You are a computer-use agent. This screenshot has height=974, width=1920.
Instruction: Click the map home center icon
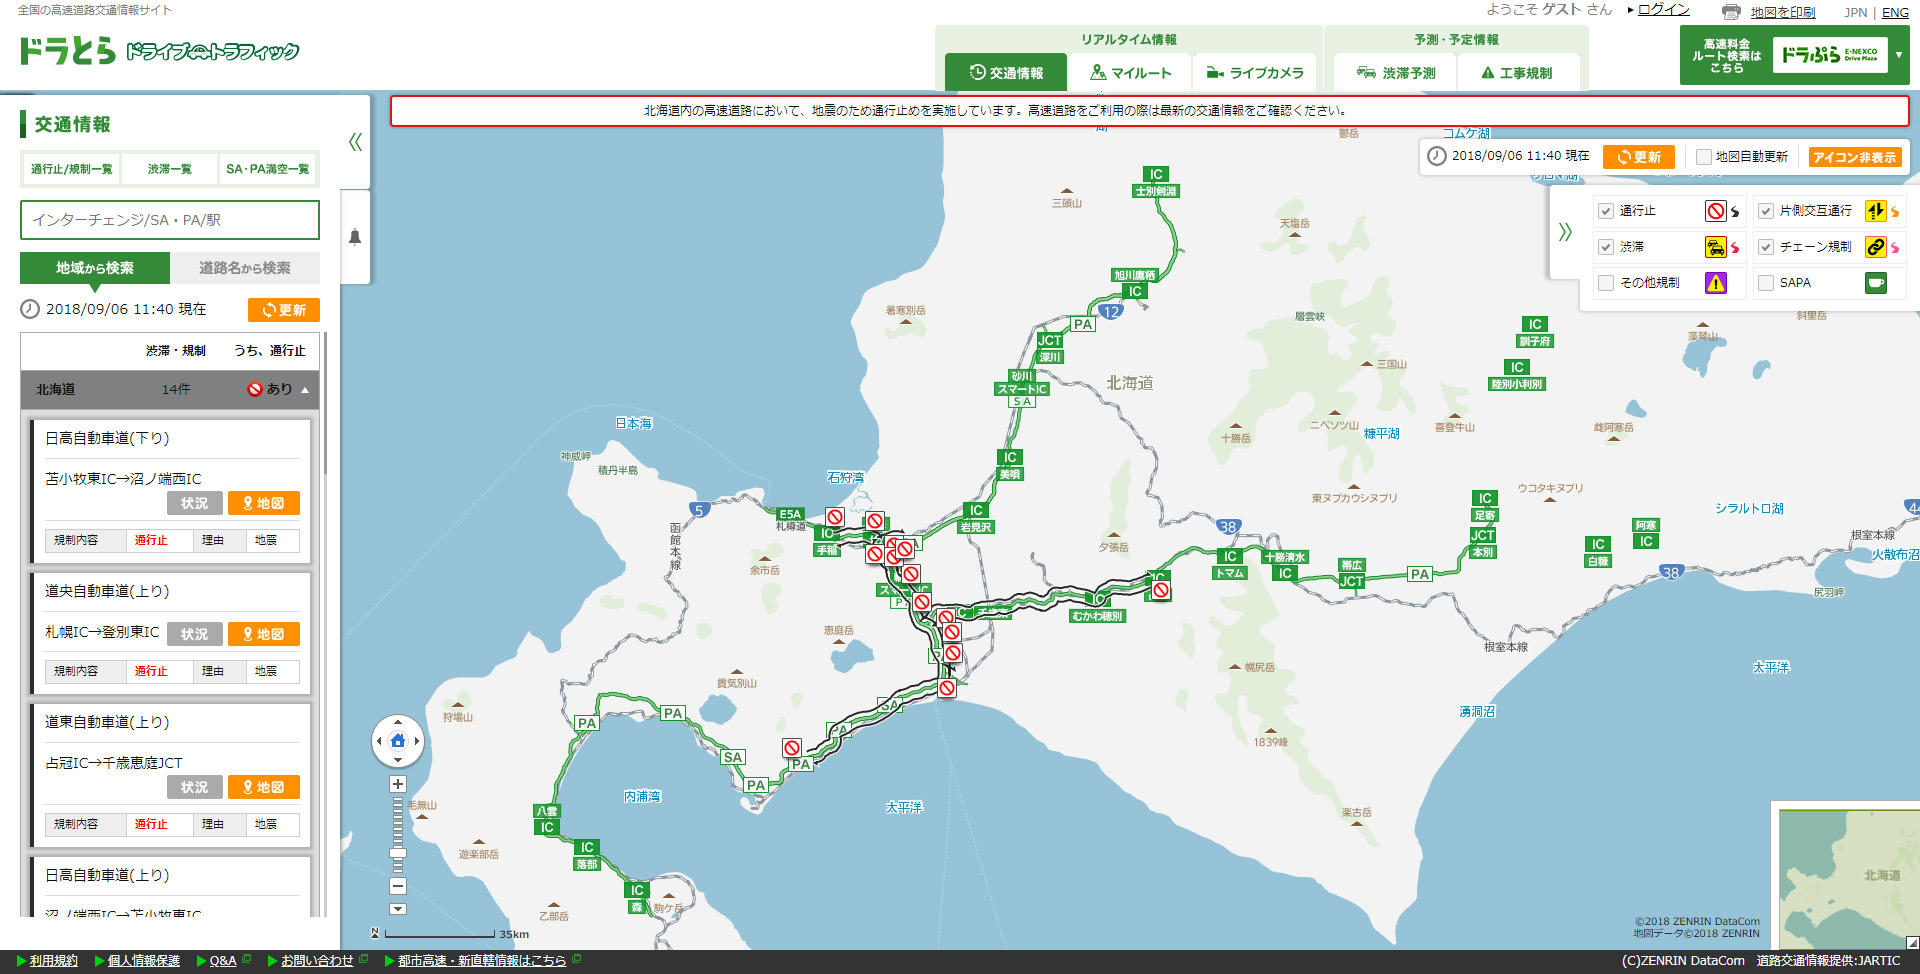(398, 741)
